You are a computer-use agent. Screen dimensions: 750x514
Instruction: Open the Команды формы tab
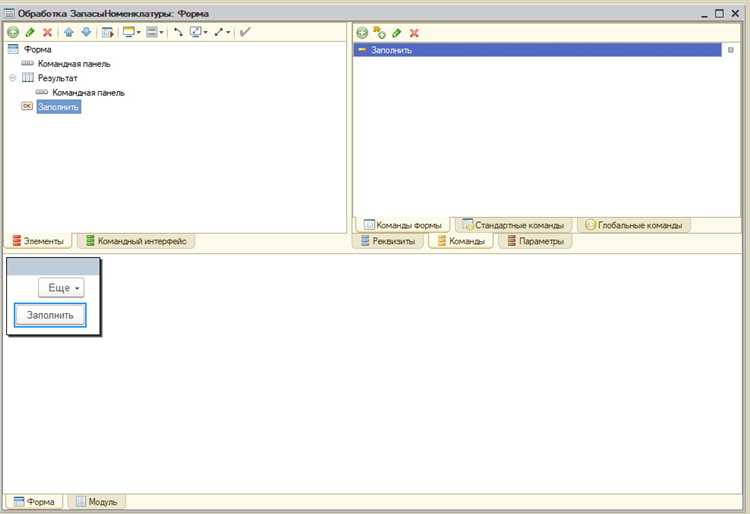[x=403, y=225]
